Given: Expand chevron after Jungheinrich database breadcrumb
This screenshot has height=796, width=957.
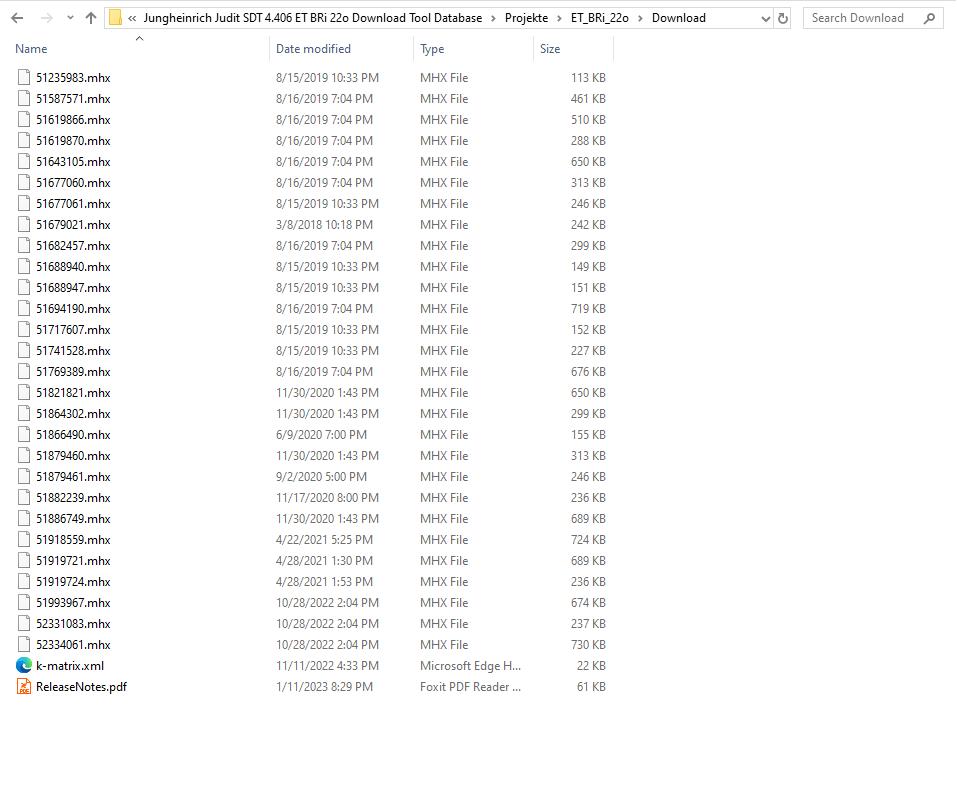Looking at the screenshot, I should point(493,18).
